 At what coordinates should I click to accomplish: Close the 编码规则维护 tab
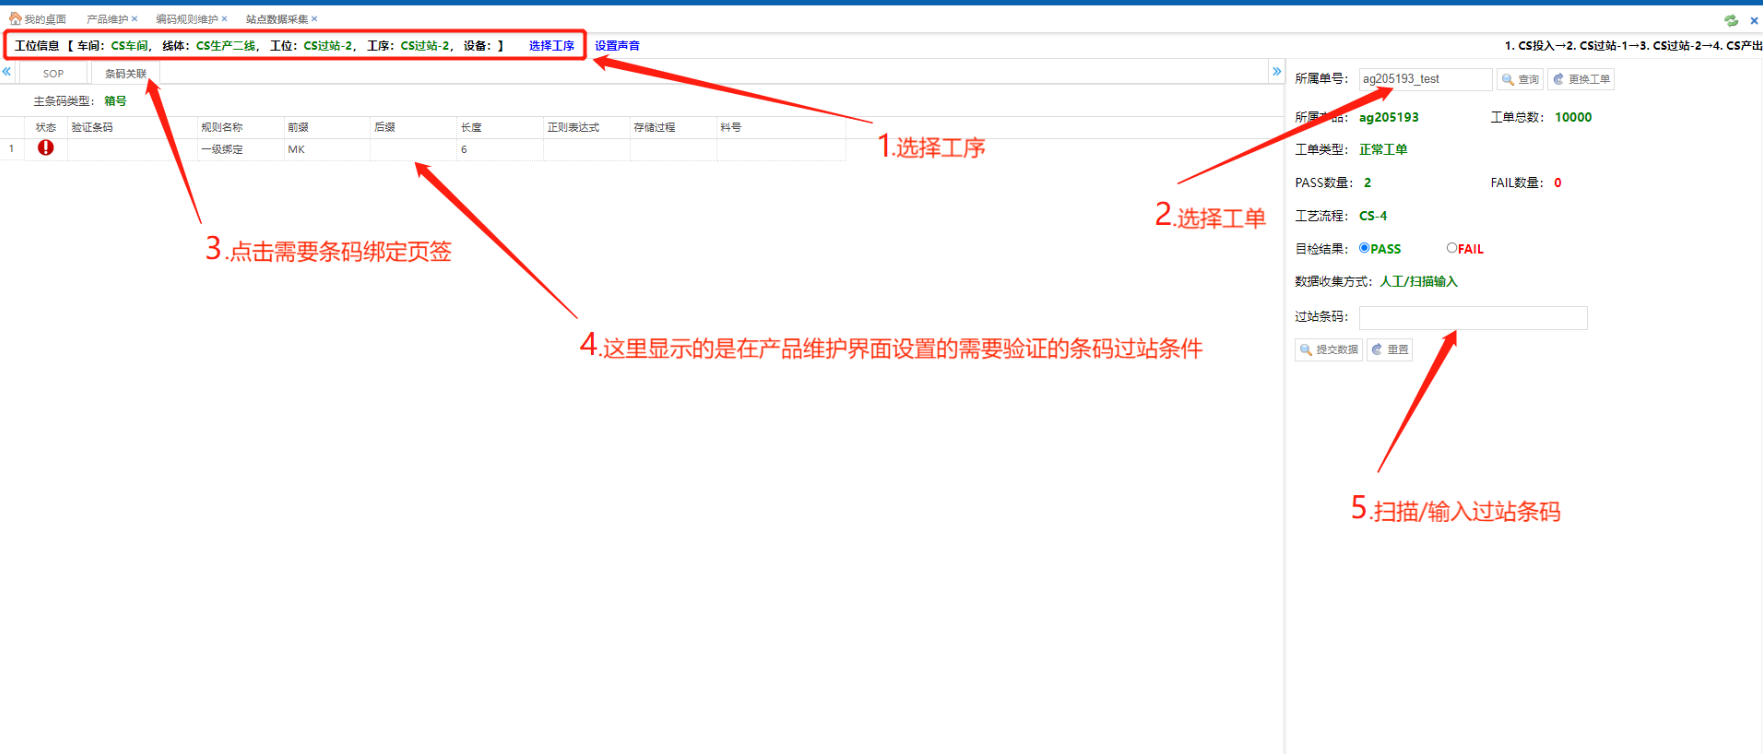pyautogui.click(x=224, y=19)
